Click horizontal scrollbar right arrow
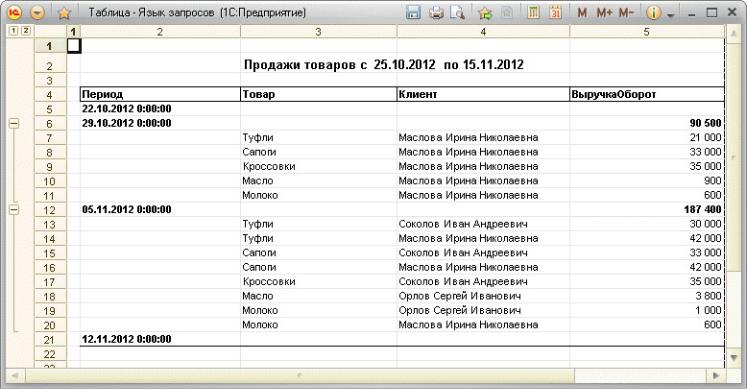Image resolution: width=747 pixels, height=389 pixels. [x=716, y=376]
